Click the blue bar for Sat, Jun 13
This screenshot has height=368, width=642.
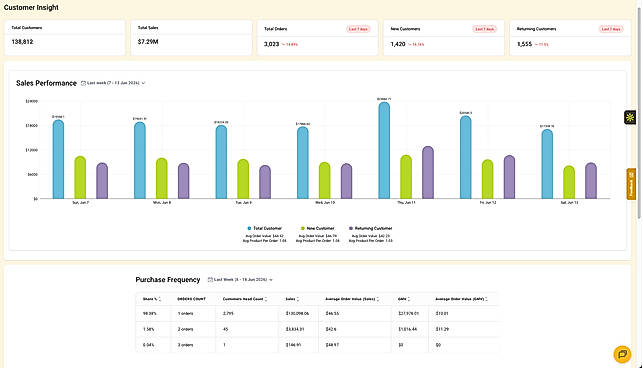click(547, 164)
